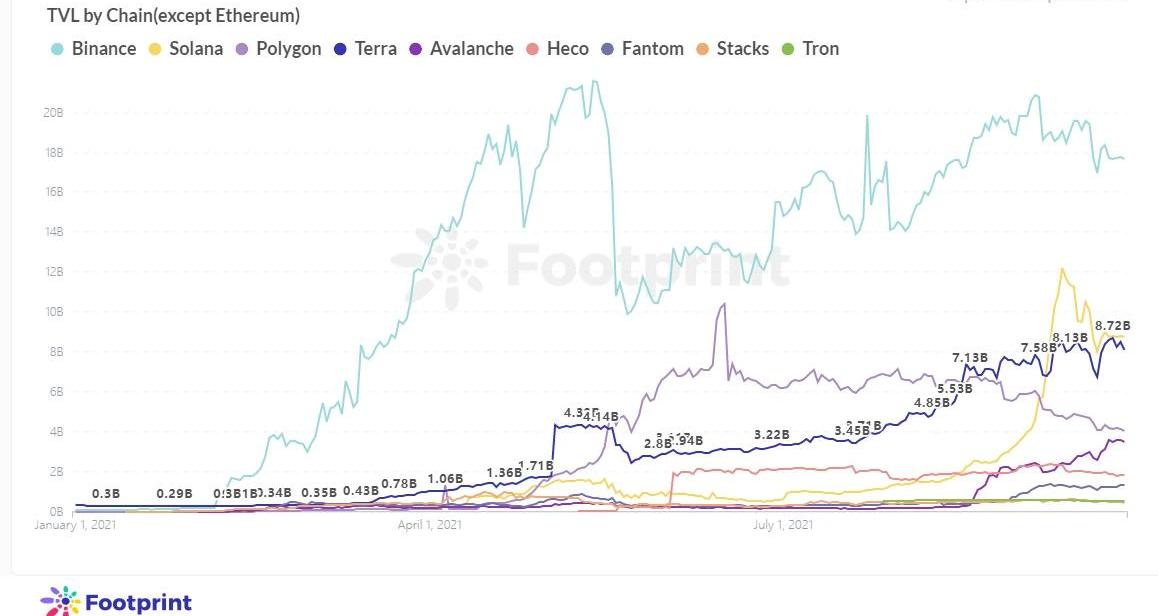1158x616 pixels.
Task: Click the 4.32B Terra data label
Action: (581, 413)
